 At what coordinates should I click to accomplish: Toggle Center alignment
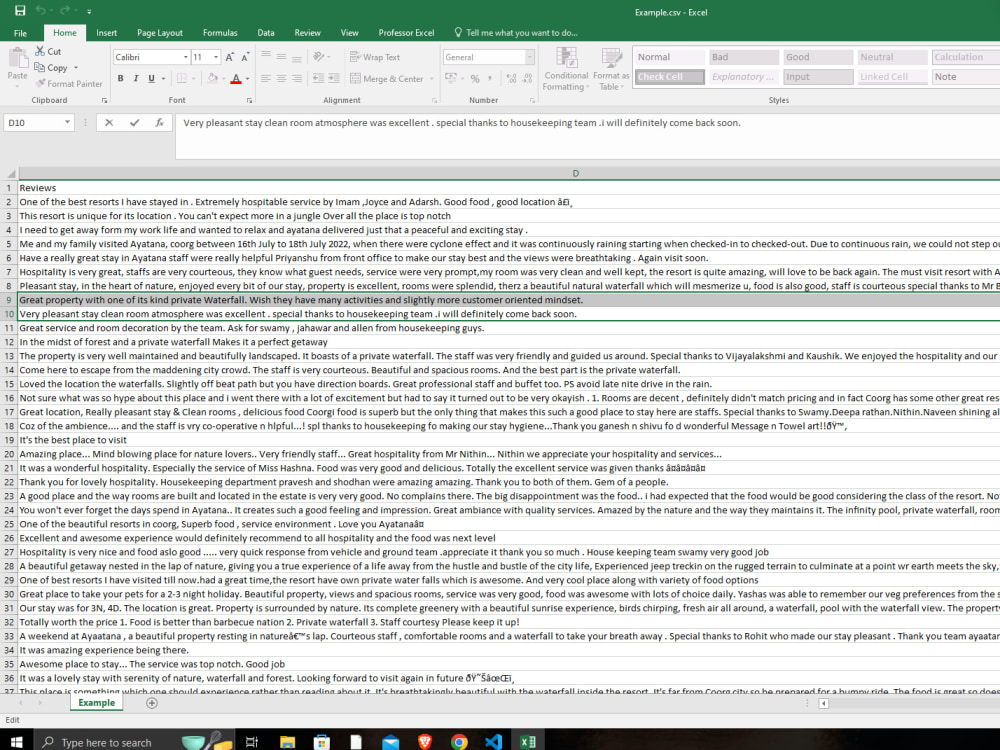pos(281,78)
